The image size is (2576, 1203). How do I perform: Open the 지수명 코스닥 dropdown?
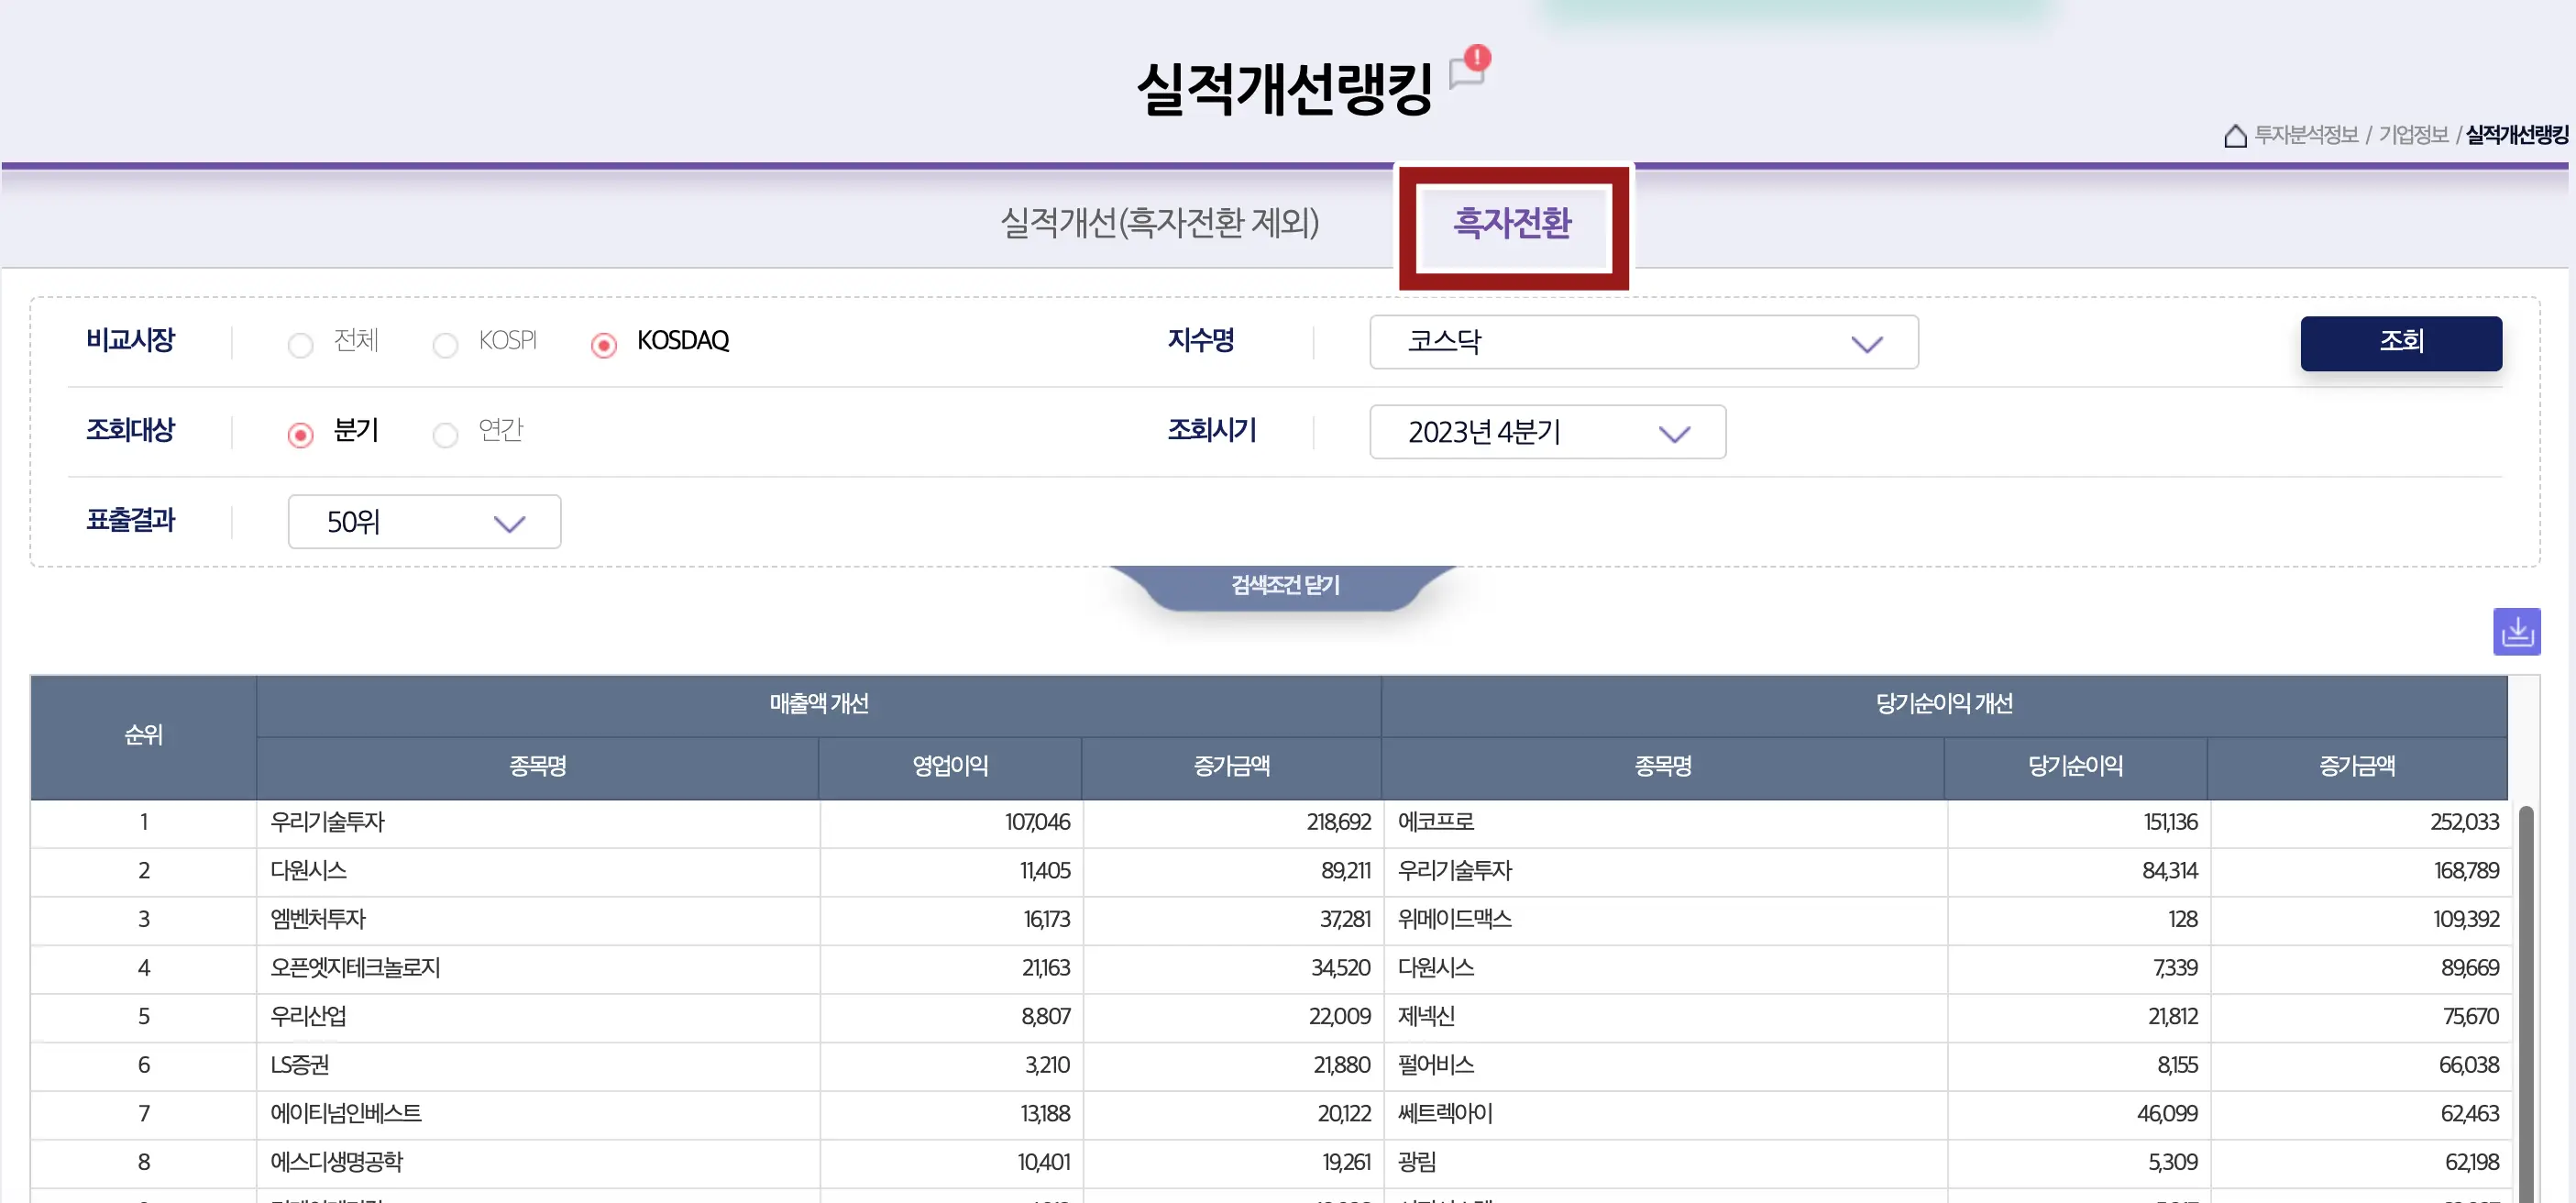1643,342
